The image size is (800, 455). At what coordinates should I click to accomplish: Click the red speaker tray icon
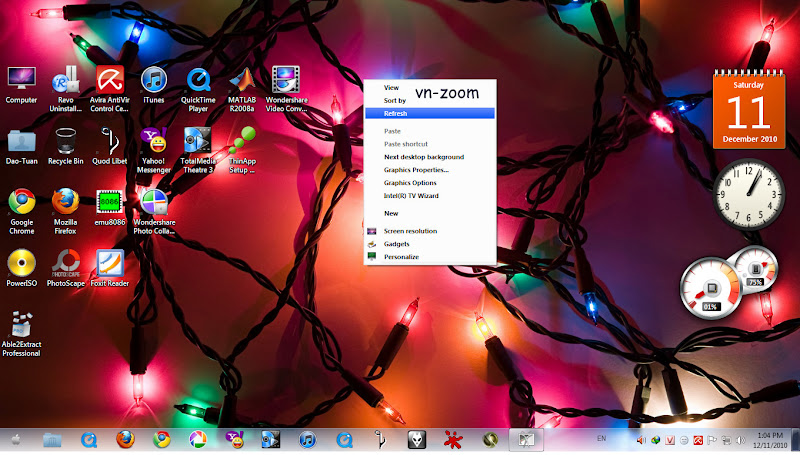[641, 440]
